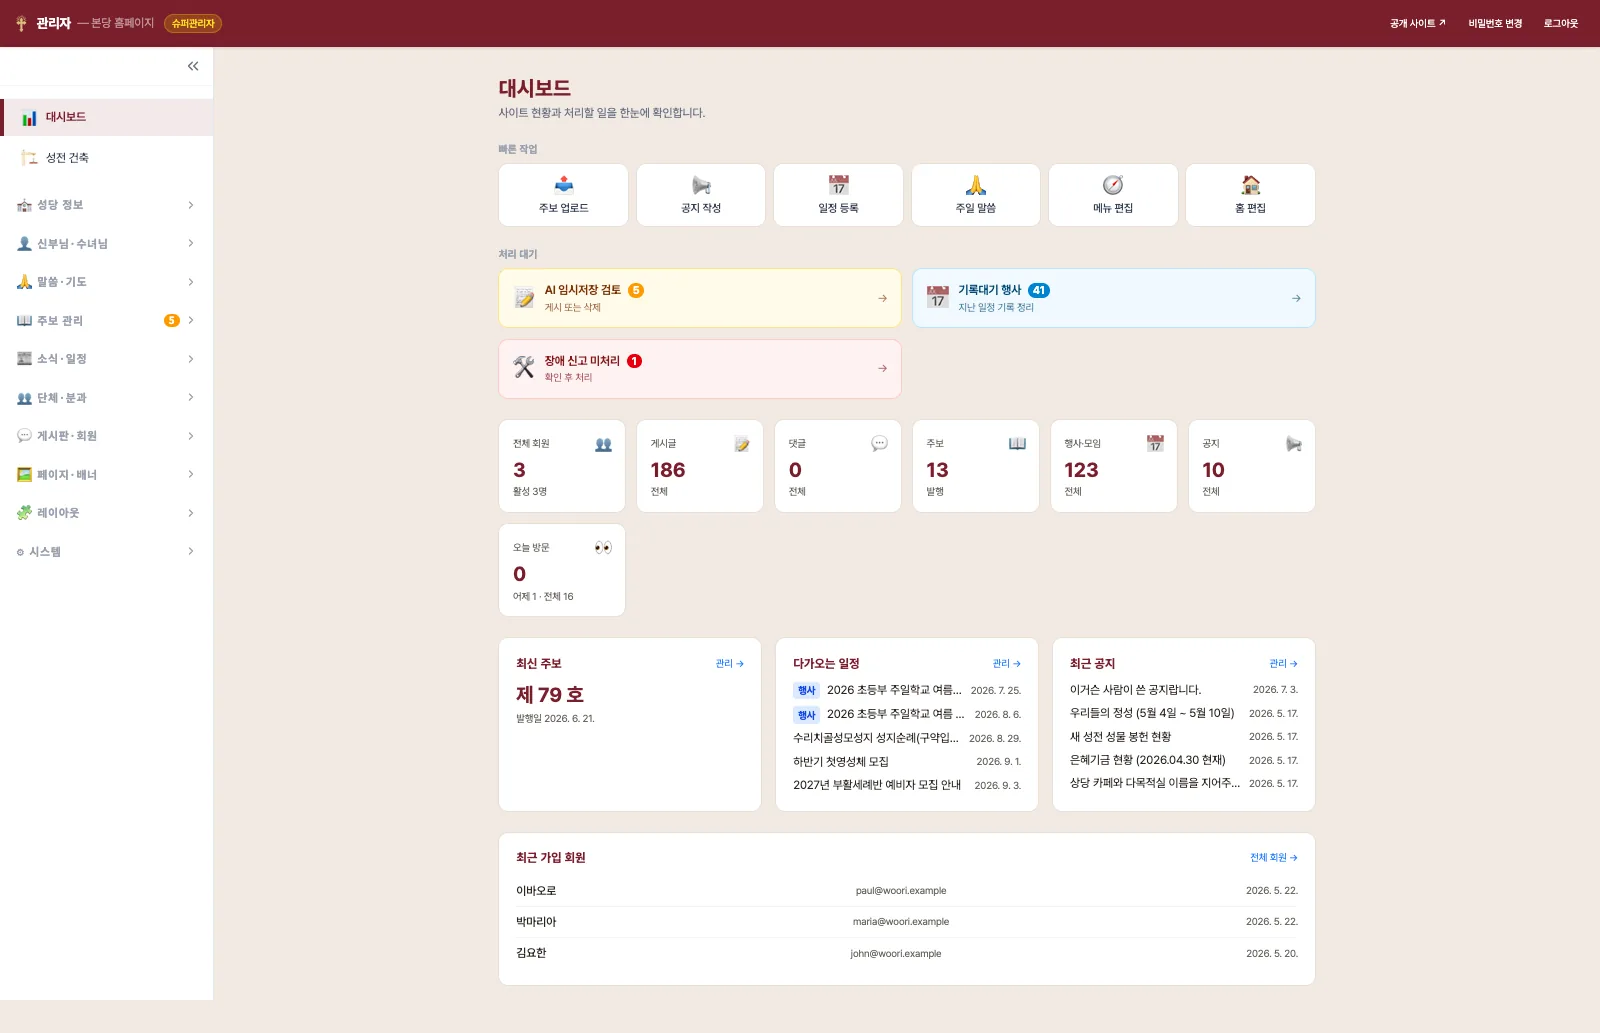Click the 주일 말씀 praying hands icon

pos(976,185)
